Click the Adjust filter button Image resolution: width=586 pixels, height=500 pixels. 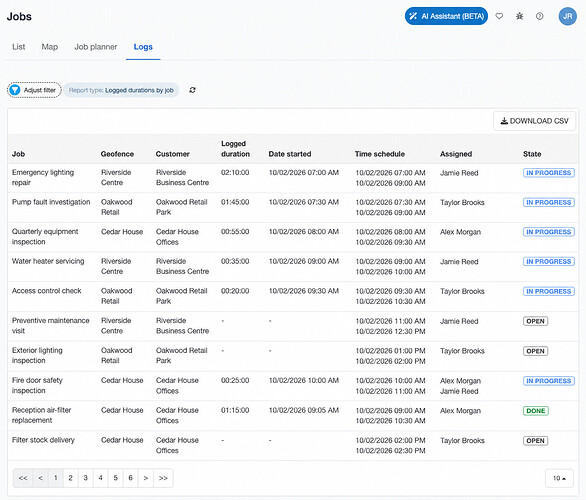pos(34,90)
